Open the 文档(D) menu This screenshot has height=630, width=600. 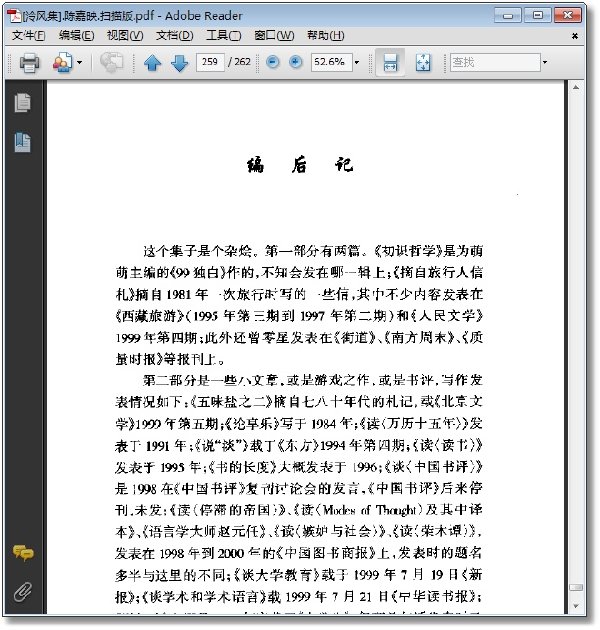click(174, 36)
